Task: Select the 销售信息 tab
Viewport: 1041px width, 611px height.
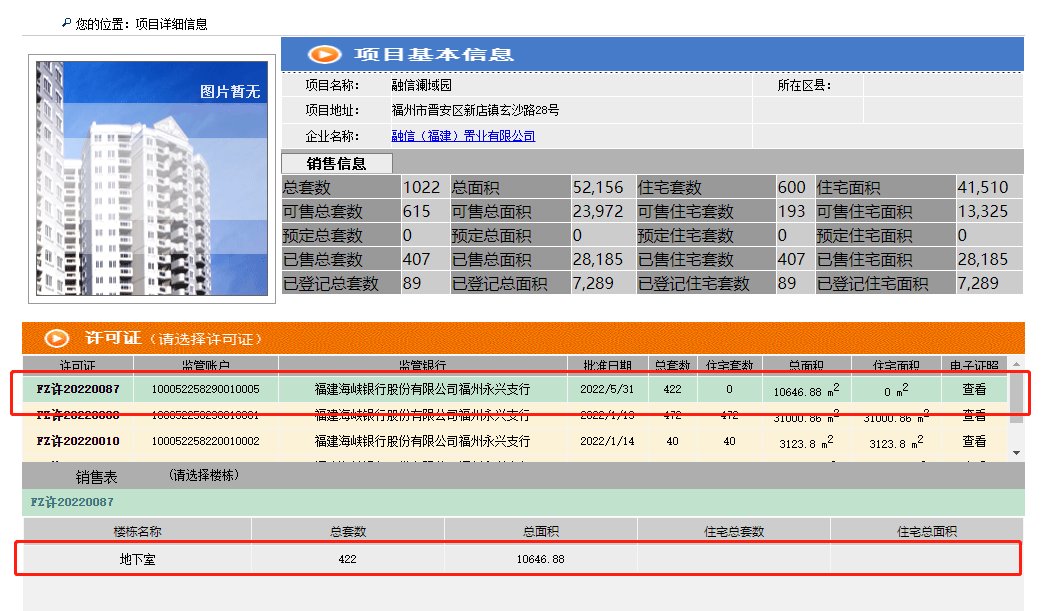Action: pos(338,164)
